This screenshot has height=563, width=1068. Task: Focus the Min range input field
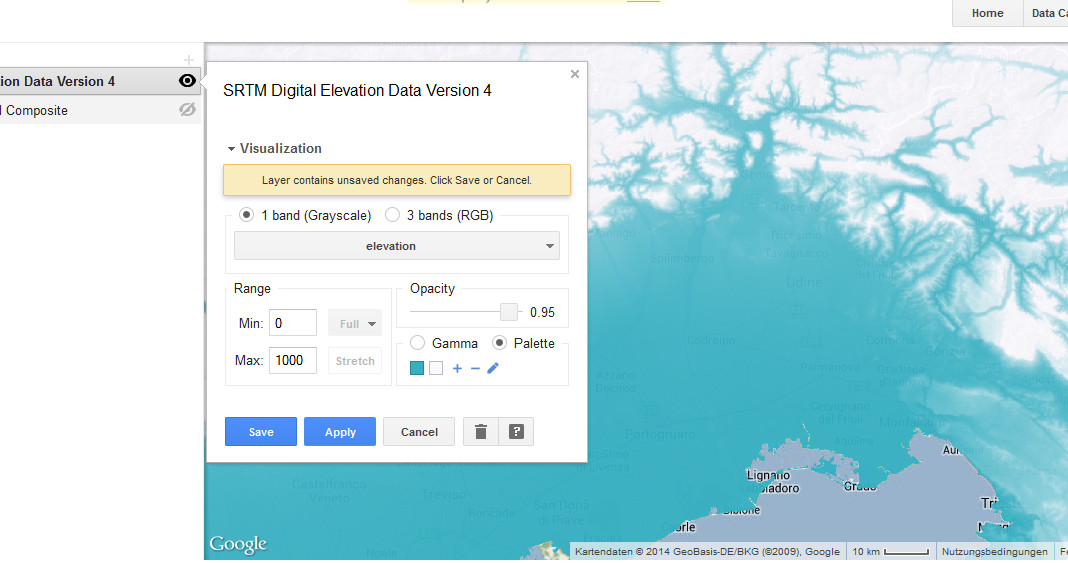pyautogui.click(x=293, y=323)
